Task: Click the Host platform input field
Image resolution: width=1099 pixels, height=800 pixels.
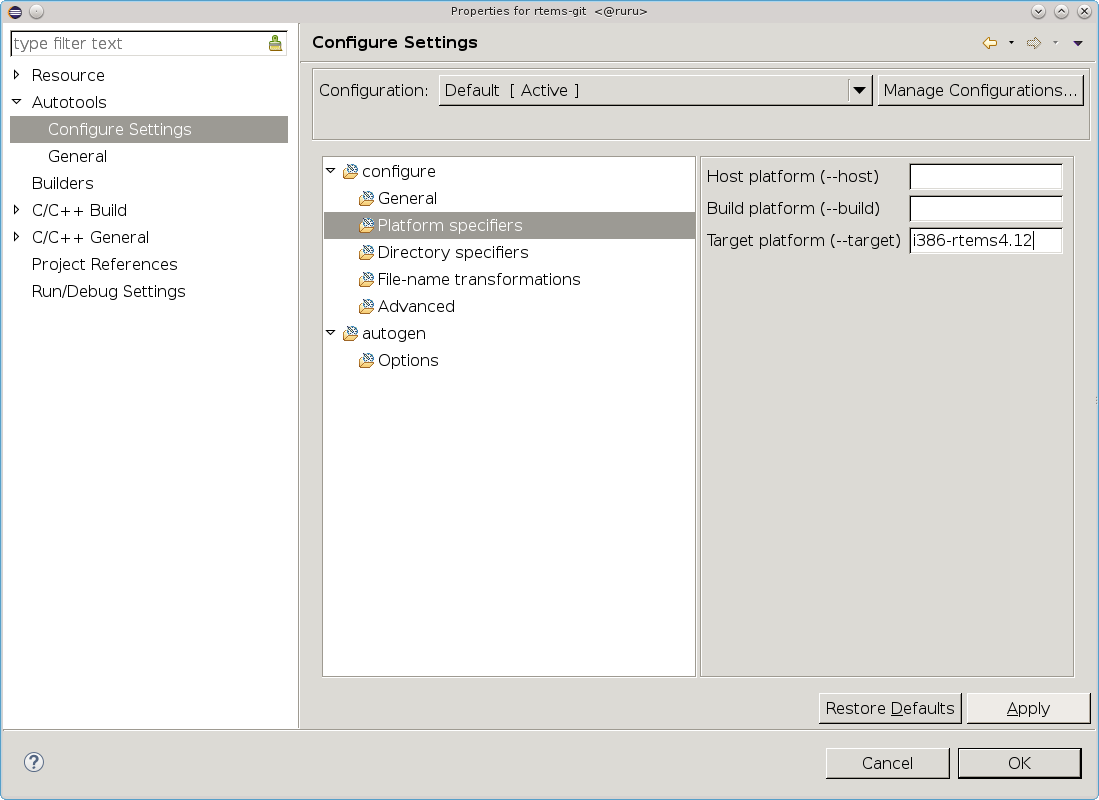Action: tap(985, 177)
